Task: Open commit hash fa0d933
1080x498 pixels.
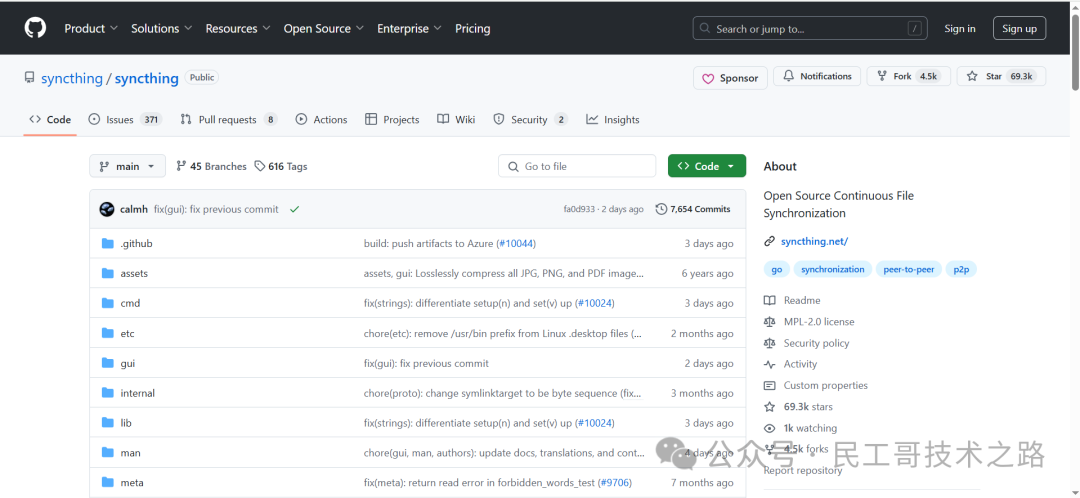Action: click(x=581, y=209)
